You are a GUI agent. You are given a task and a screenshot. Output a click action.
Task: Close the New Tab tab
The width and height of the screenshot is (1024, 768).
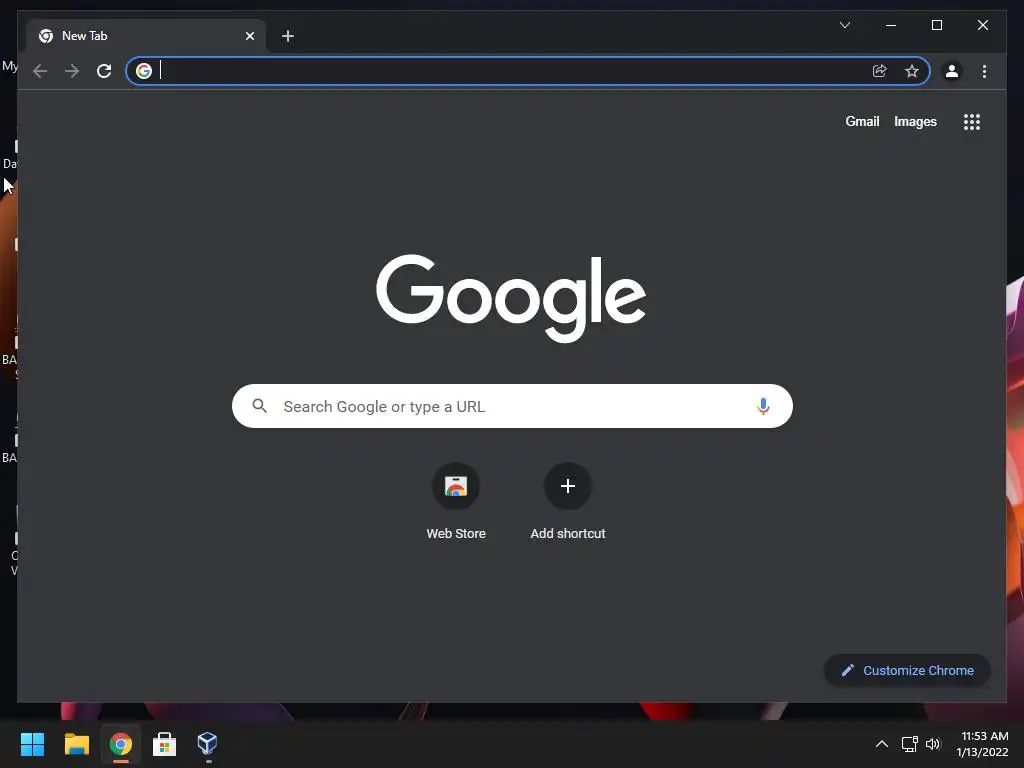coord(249,36)
